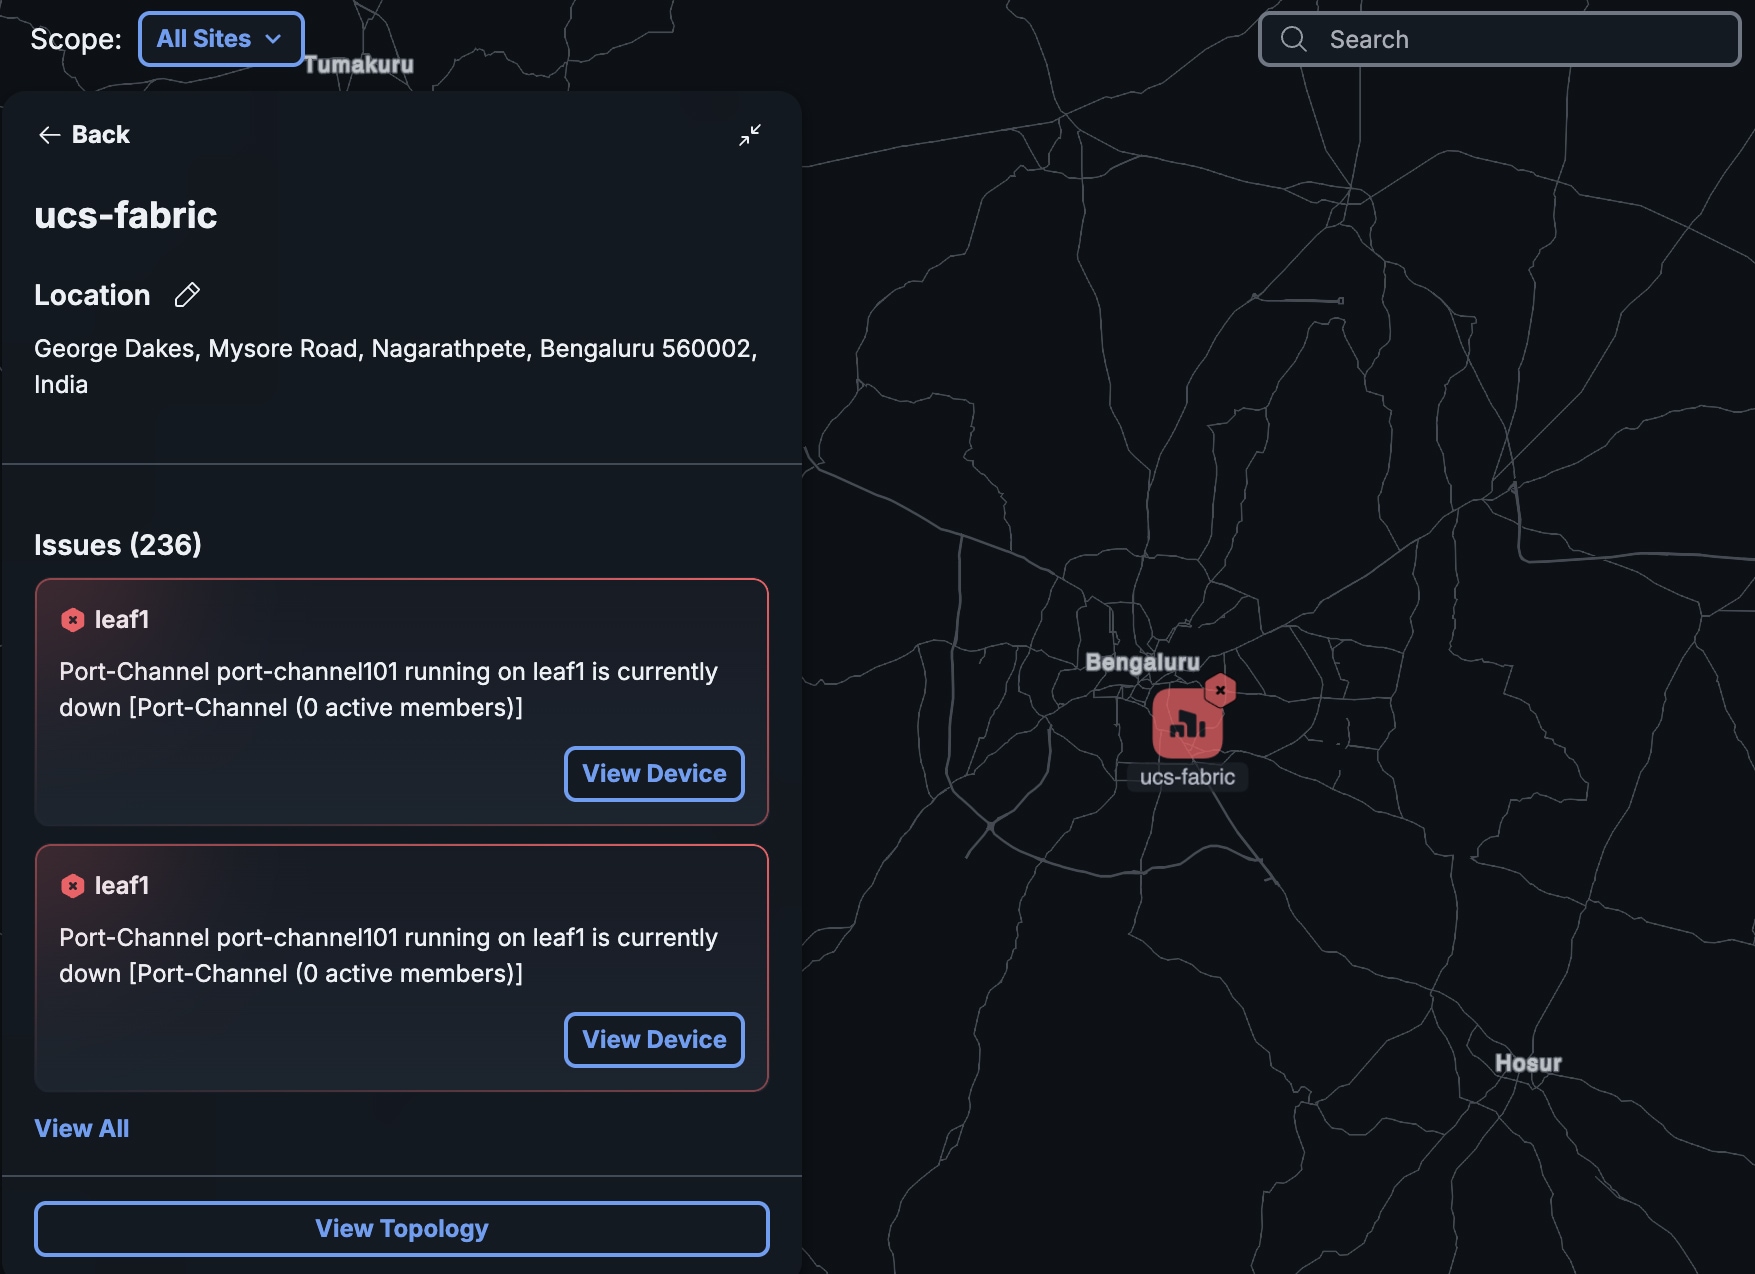Screen dimensions: 1755x1274
Task: Focus the Search input field
Action: 1500,39
